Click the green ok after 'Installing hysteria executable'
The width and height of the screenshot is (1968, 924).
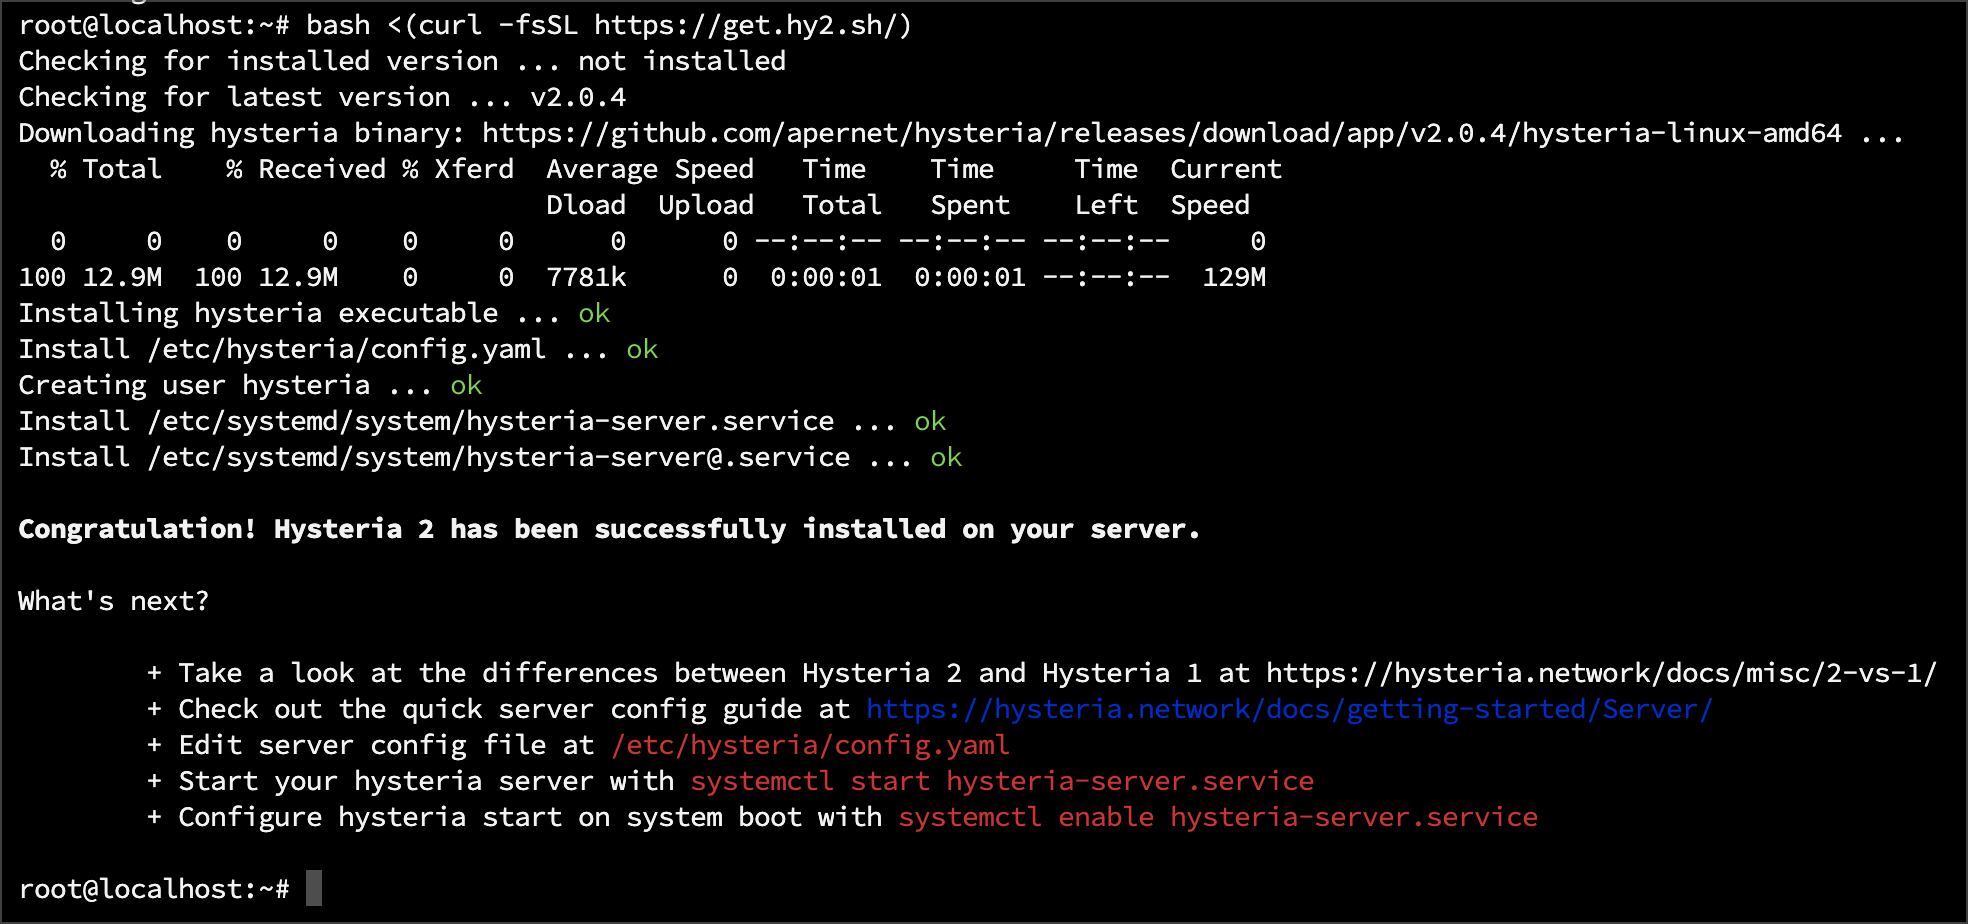pos(594,313)
